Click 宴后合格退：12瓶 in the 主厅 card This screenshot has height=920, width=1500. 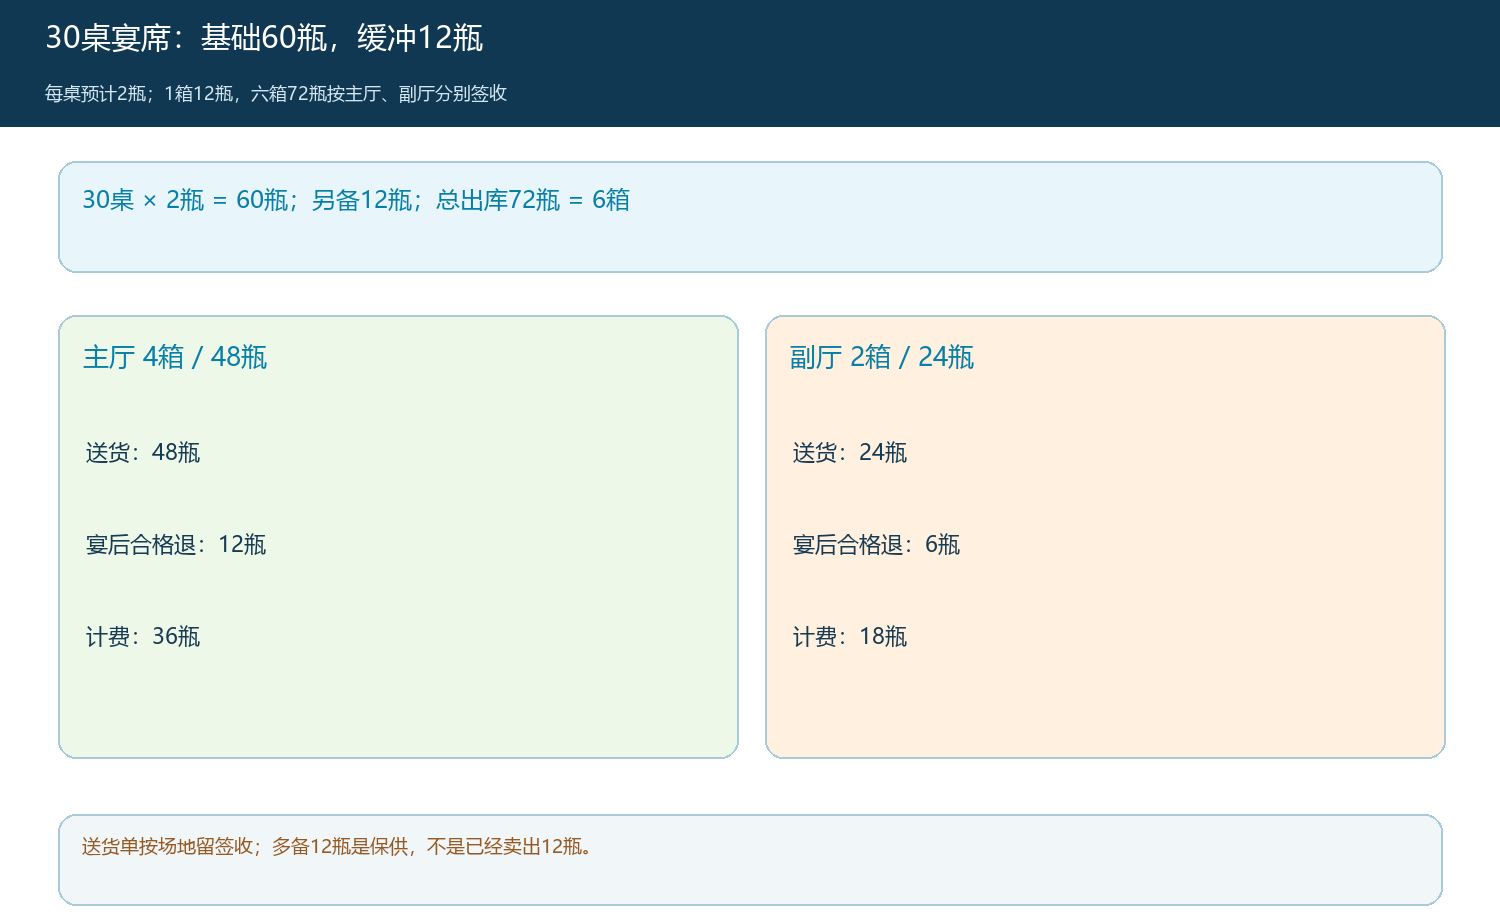pos(176,545)
